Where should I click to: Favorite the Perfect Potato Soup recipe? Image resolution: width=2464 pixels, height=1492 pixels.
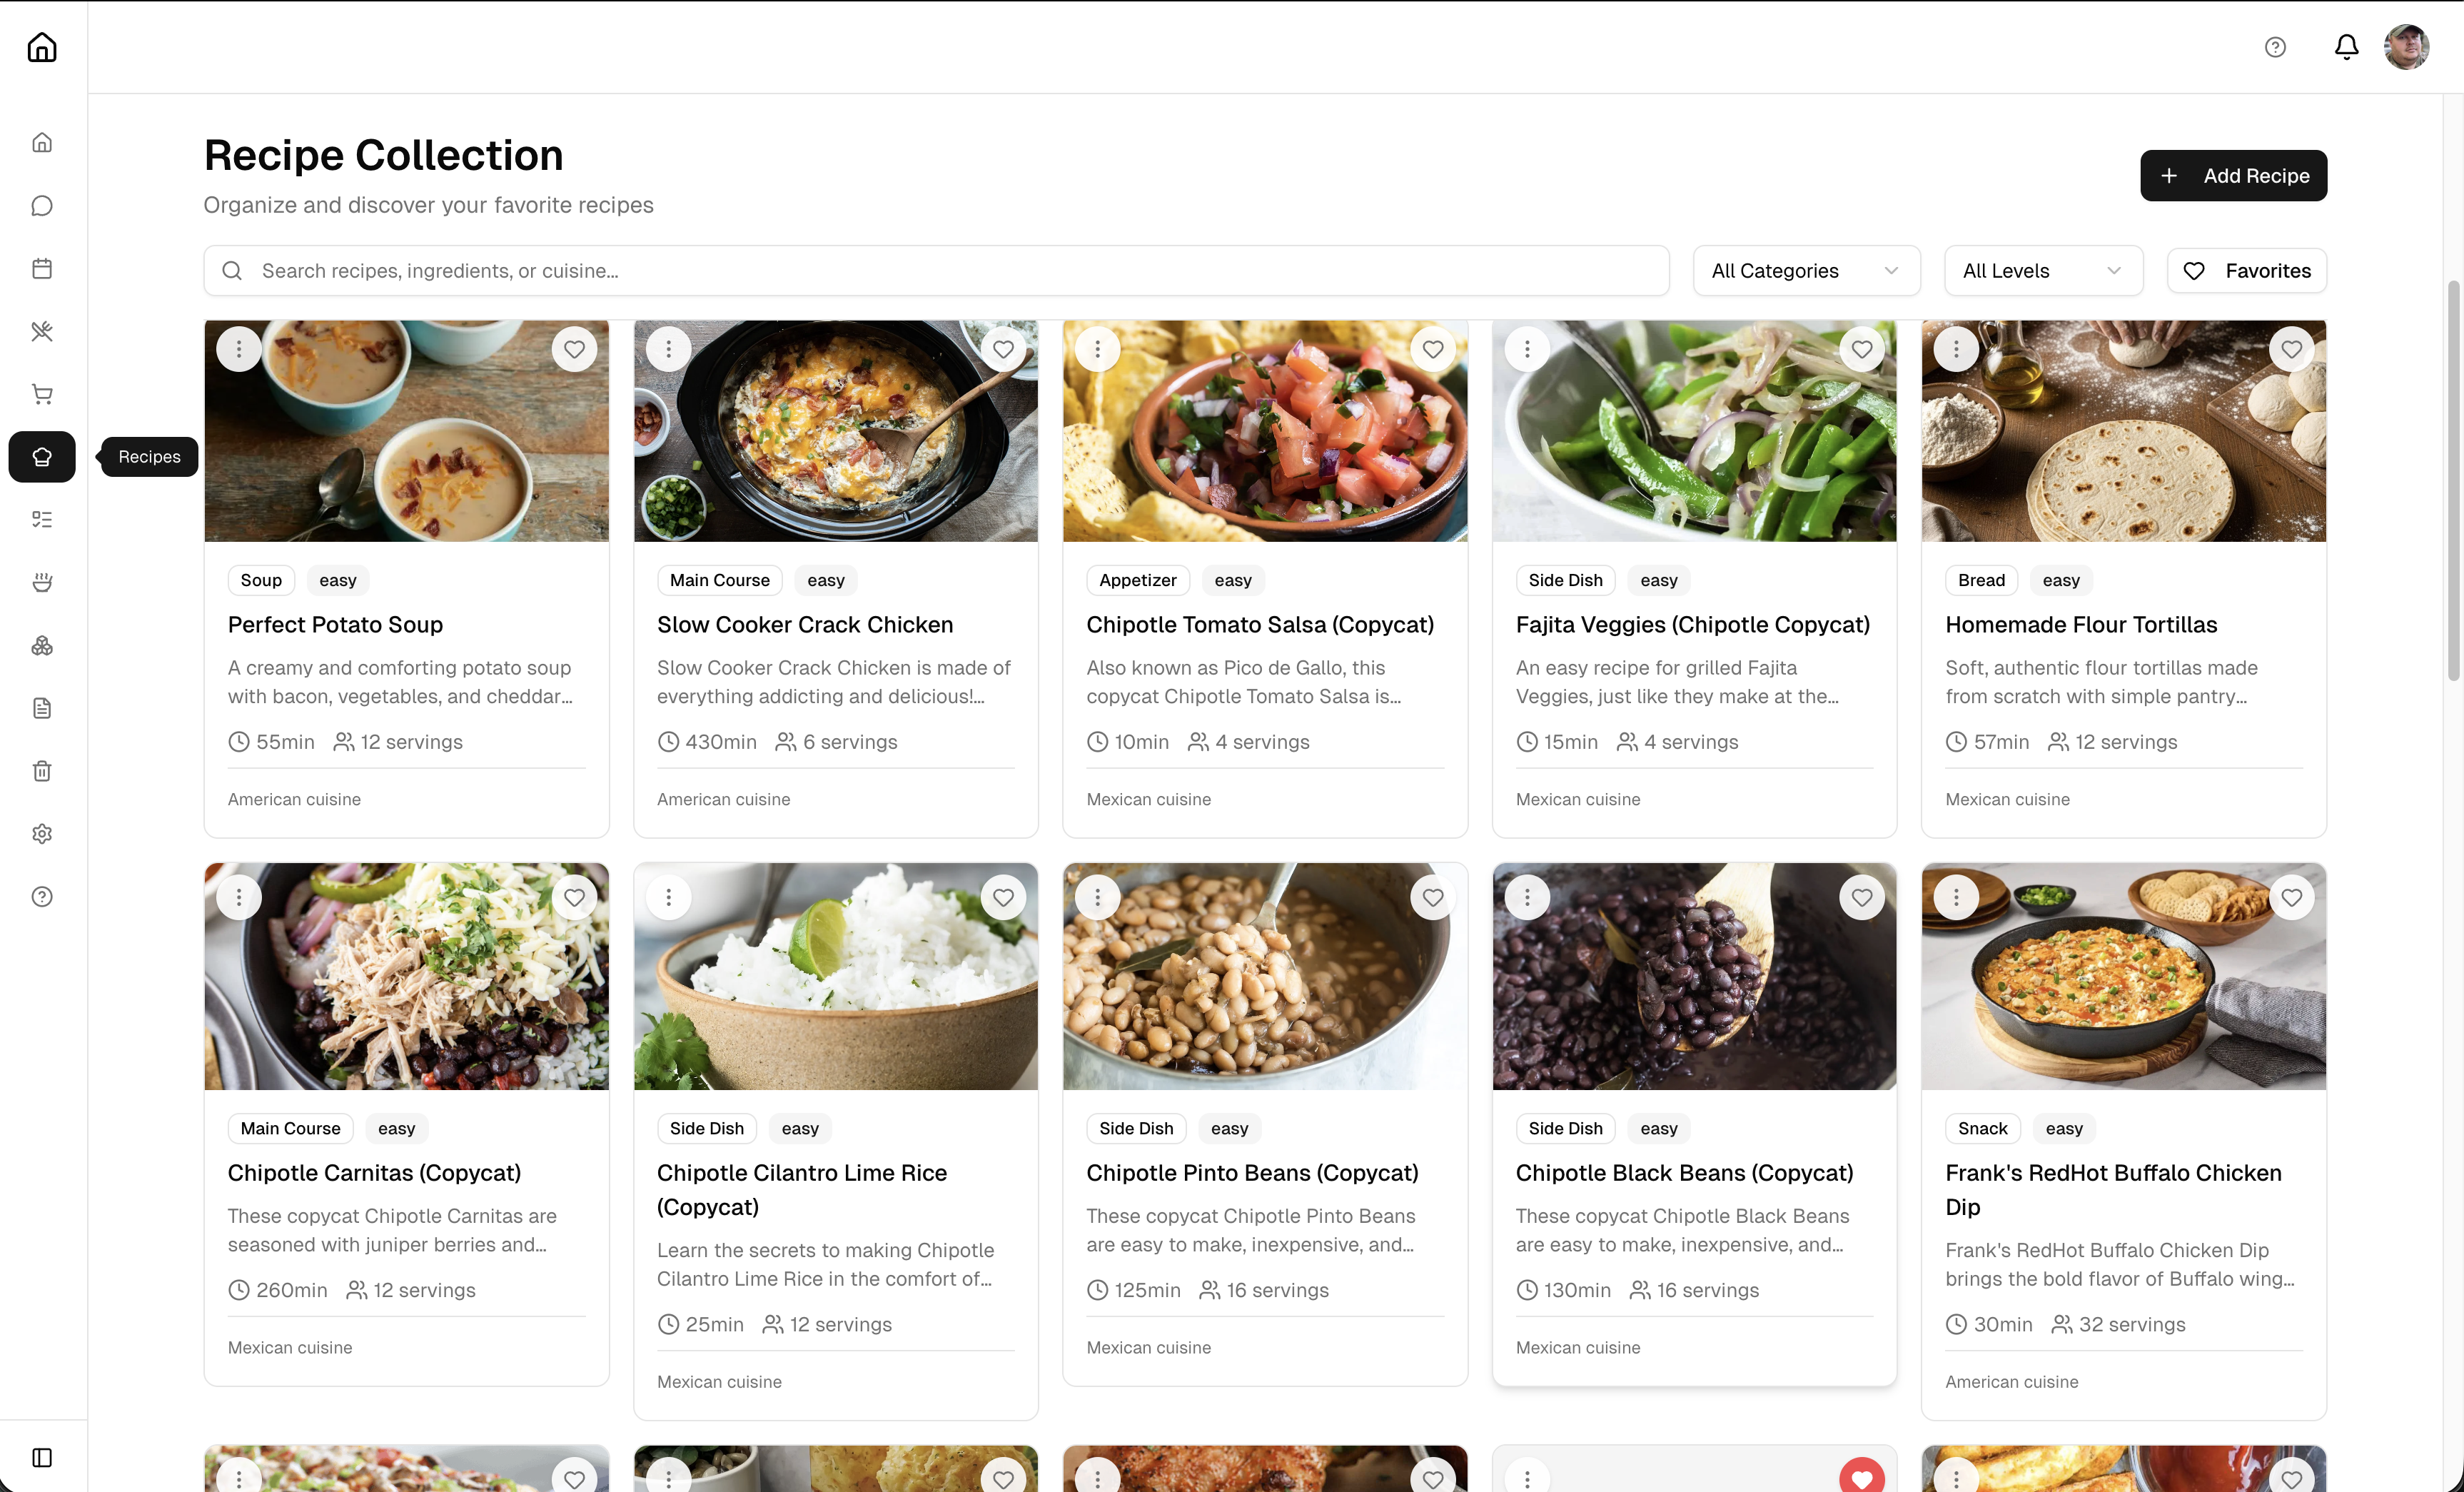(574, 349)
